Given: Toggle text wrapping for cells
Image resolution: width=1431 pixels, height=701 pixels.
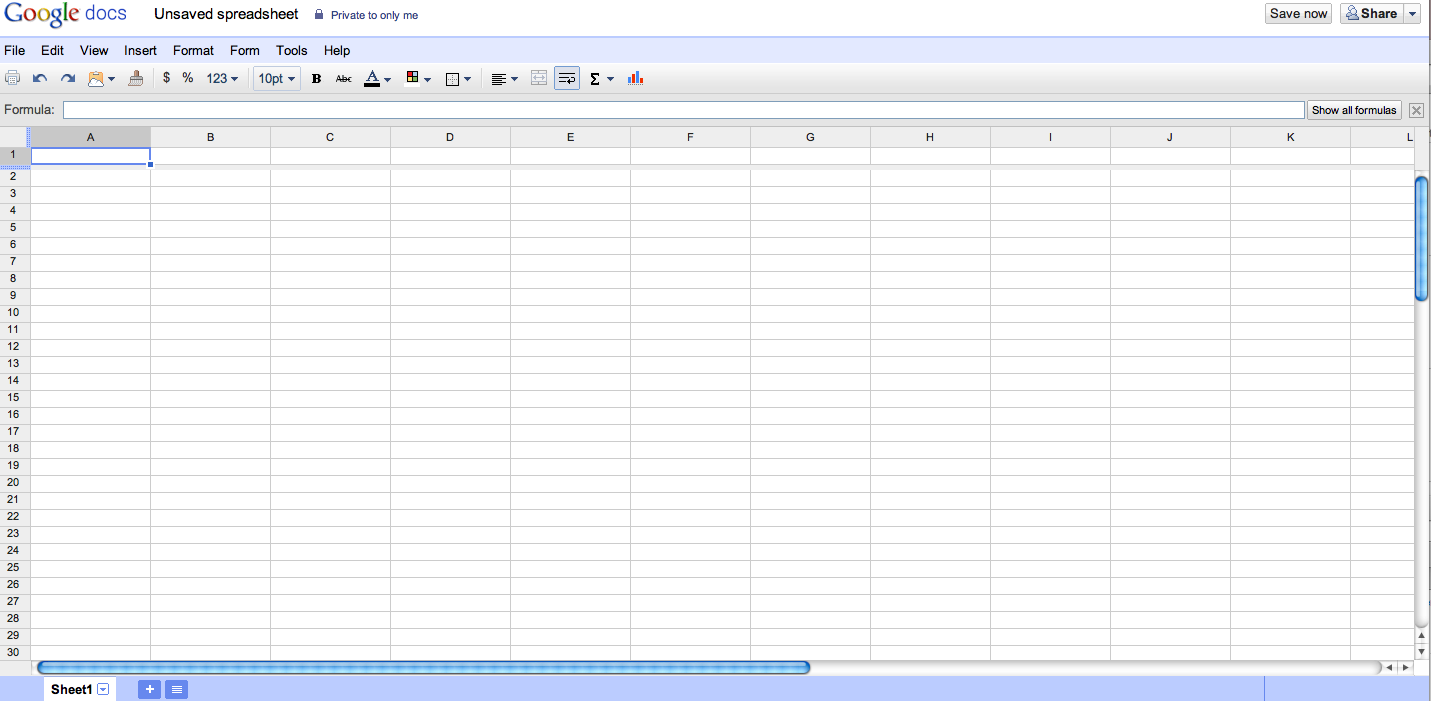Looking at the screenshot, I should tap(567, 78).
